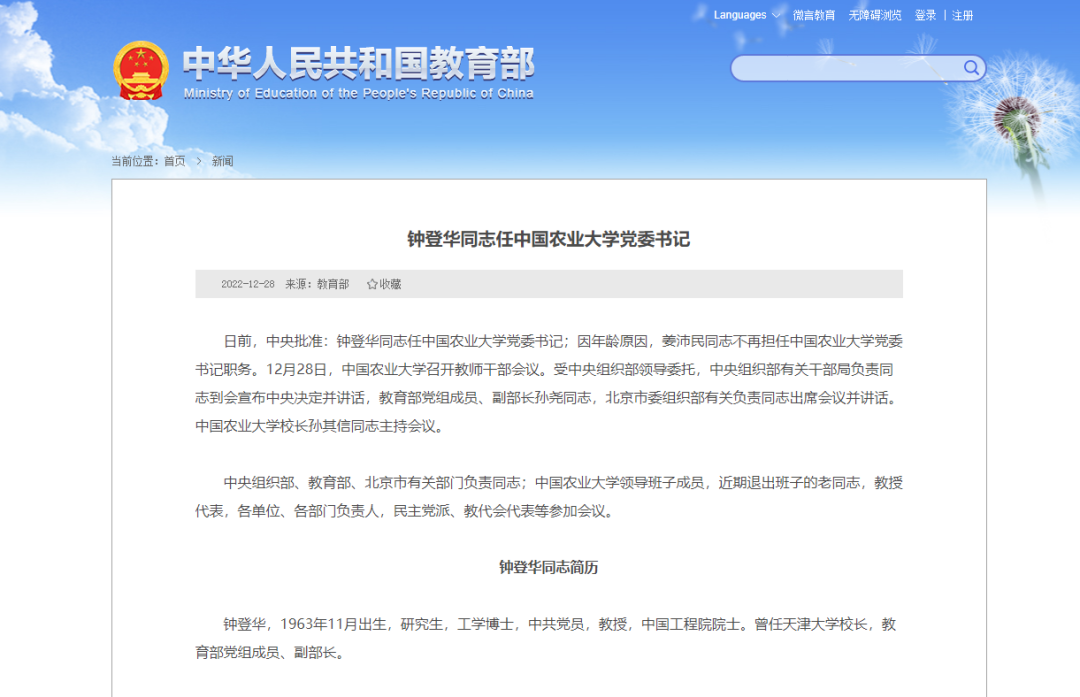Click the publication date 2022-12-28

click(247, 284)
